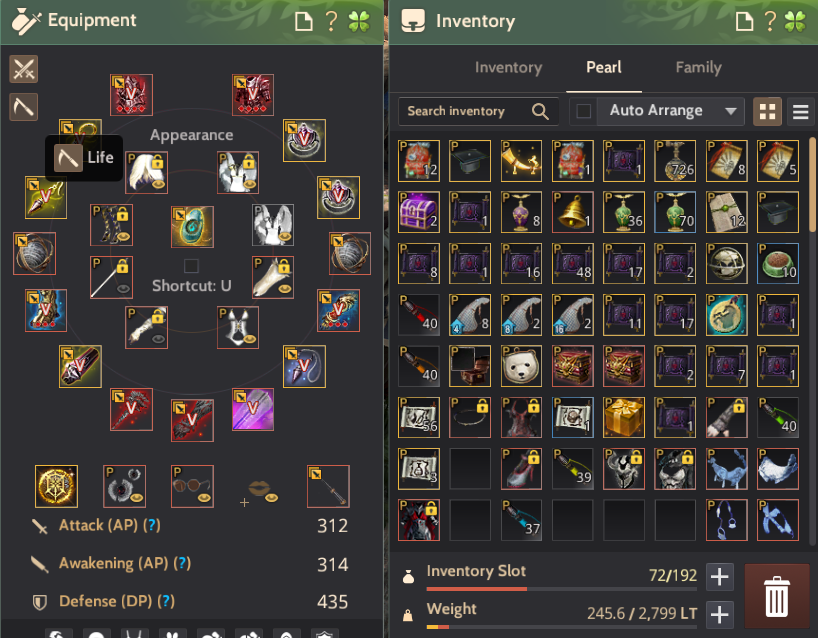The height and width of the screenshot is (638, 818).
Task: Click the Inventory trash can delete button
Action: point(777,596)
